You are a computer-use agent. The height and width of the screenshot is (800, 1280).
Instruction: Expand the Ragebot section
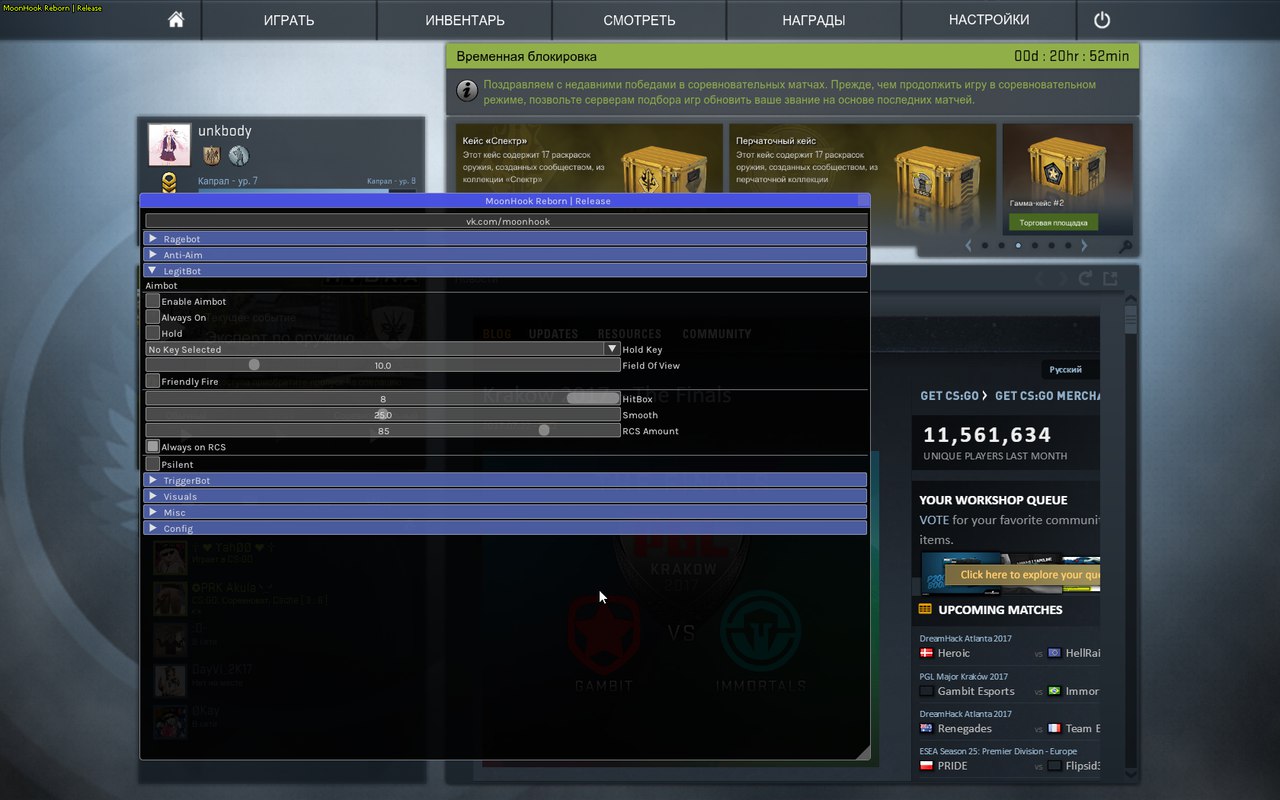pyautogui.click(x=505, y=238)
